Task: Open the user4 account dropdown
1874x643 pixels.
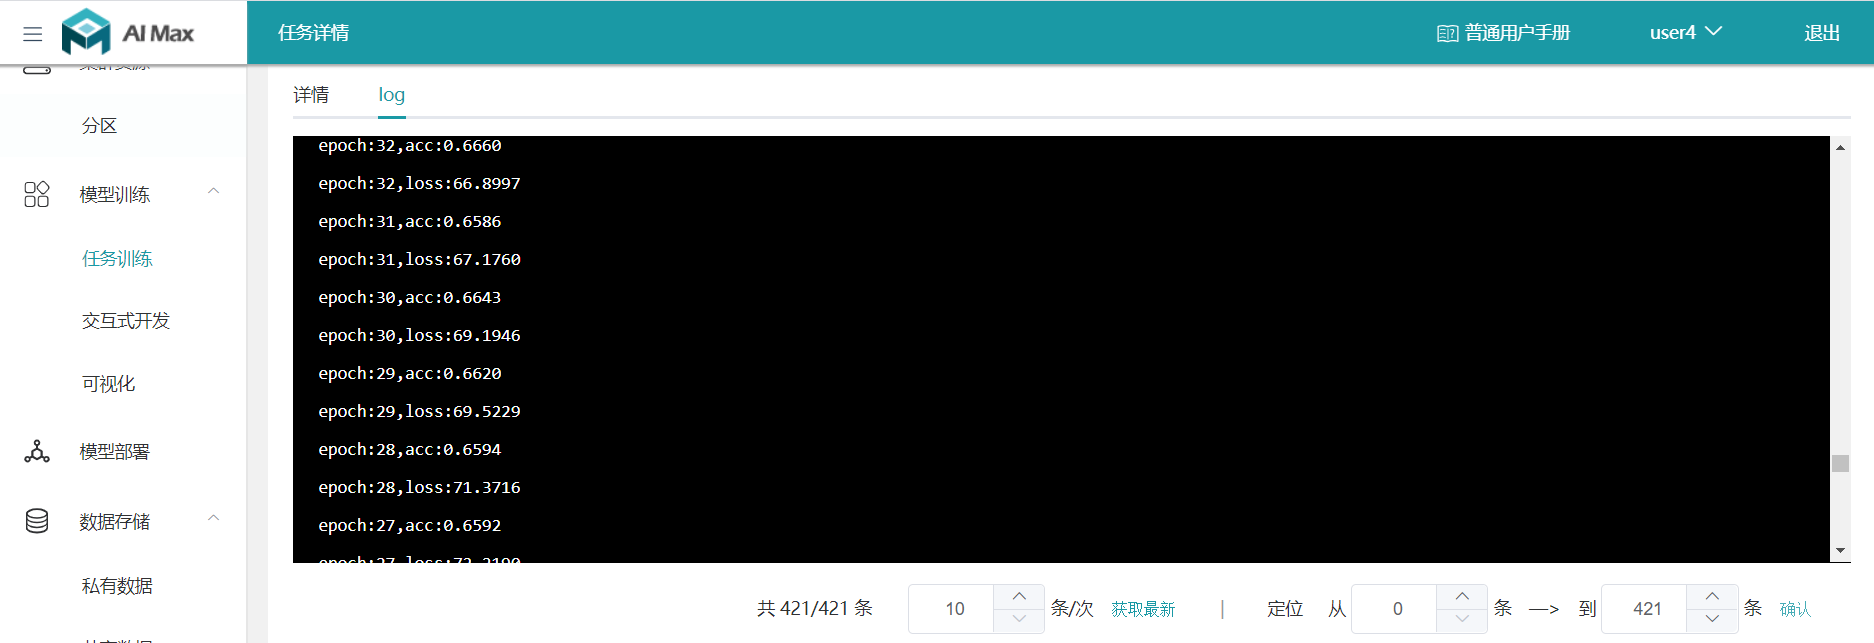Action: click(1686, 32)
